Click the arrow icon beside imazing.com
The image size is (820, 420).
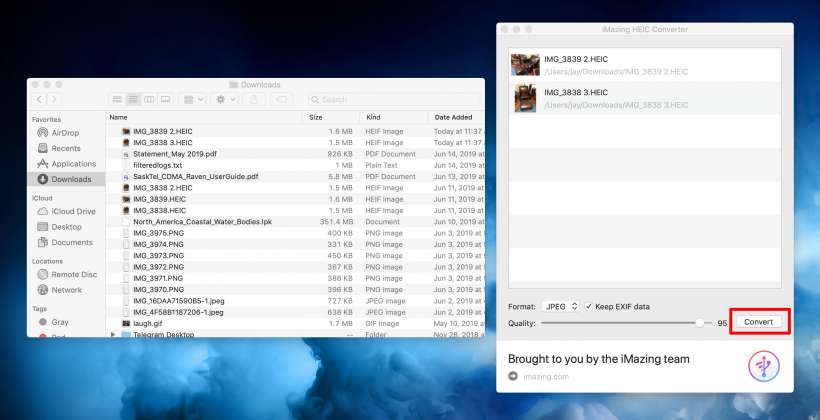pos(513,376)
